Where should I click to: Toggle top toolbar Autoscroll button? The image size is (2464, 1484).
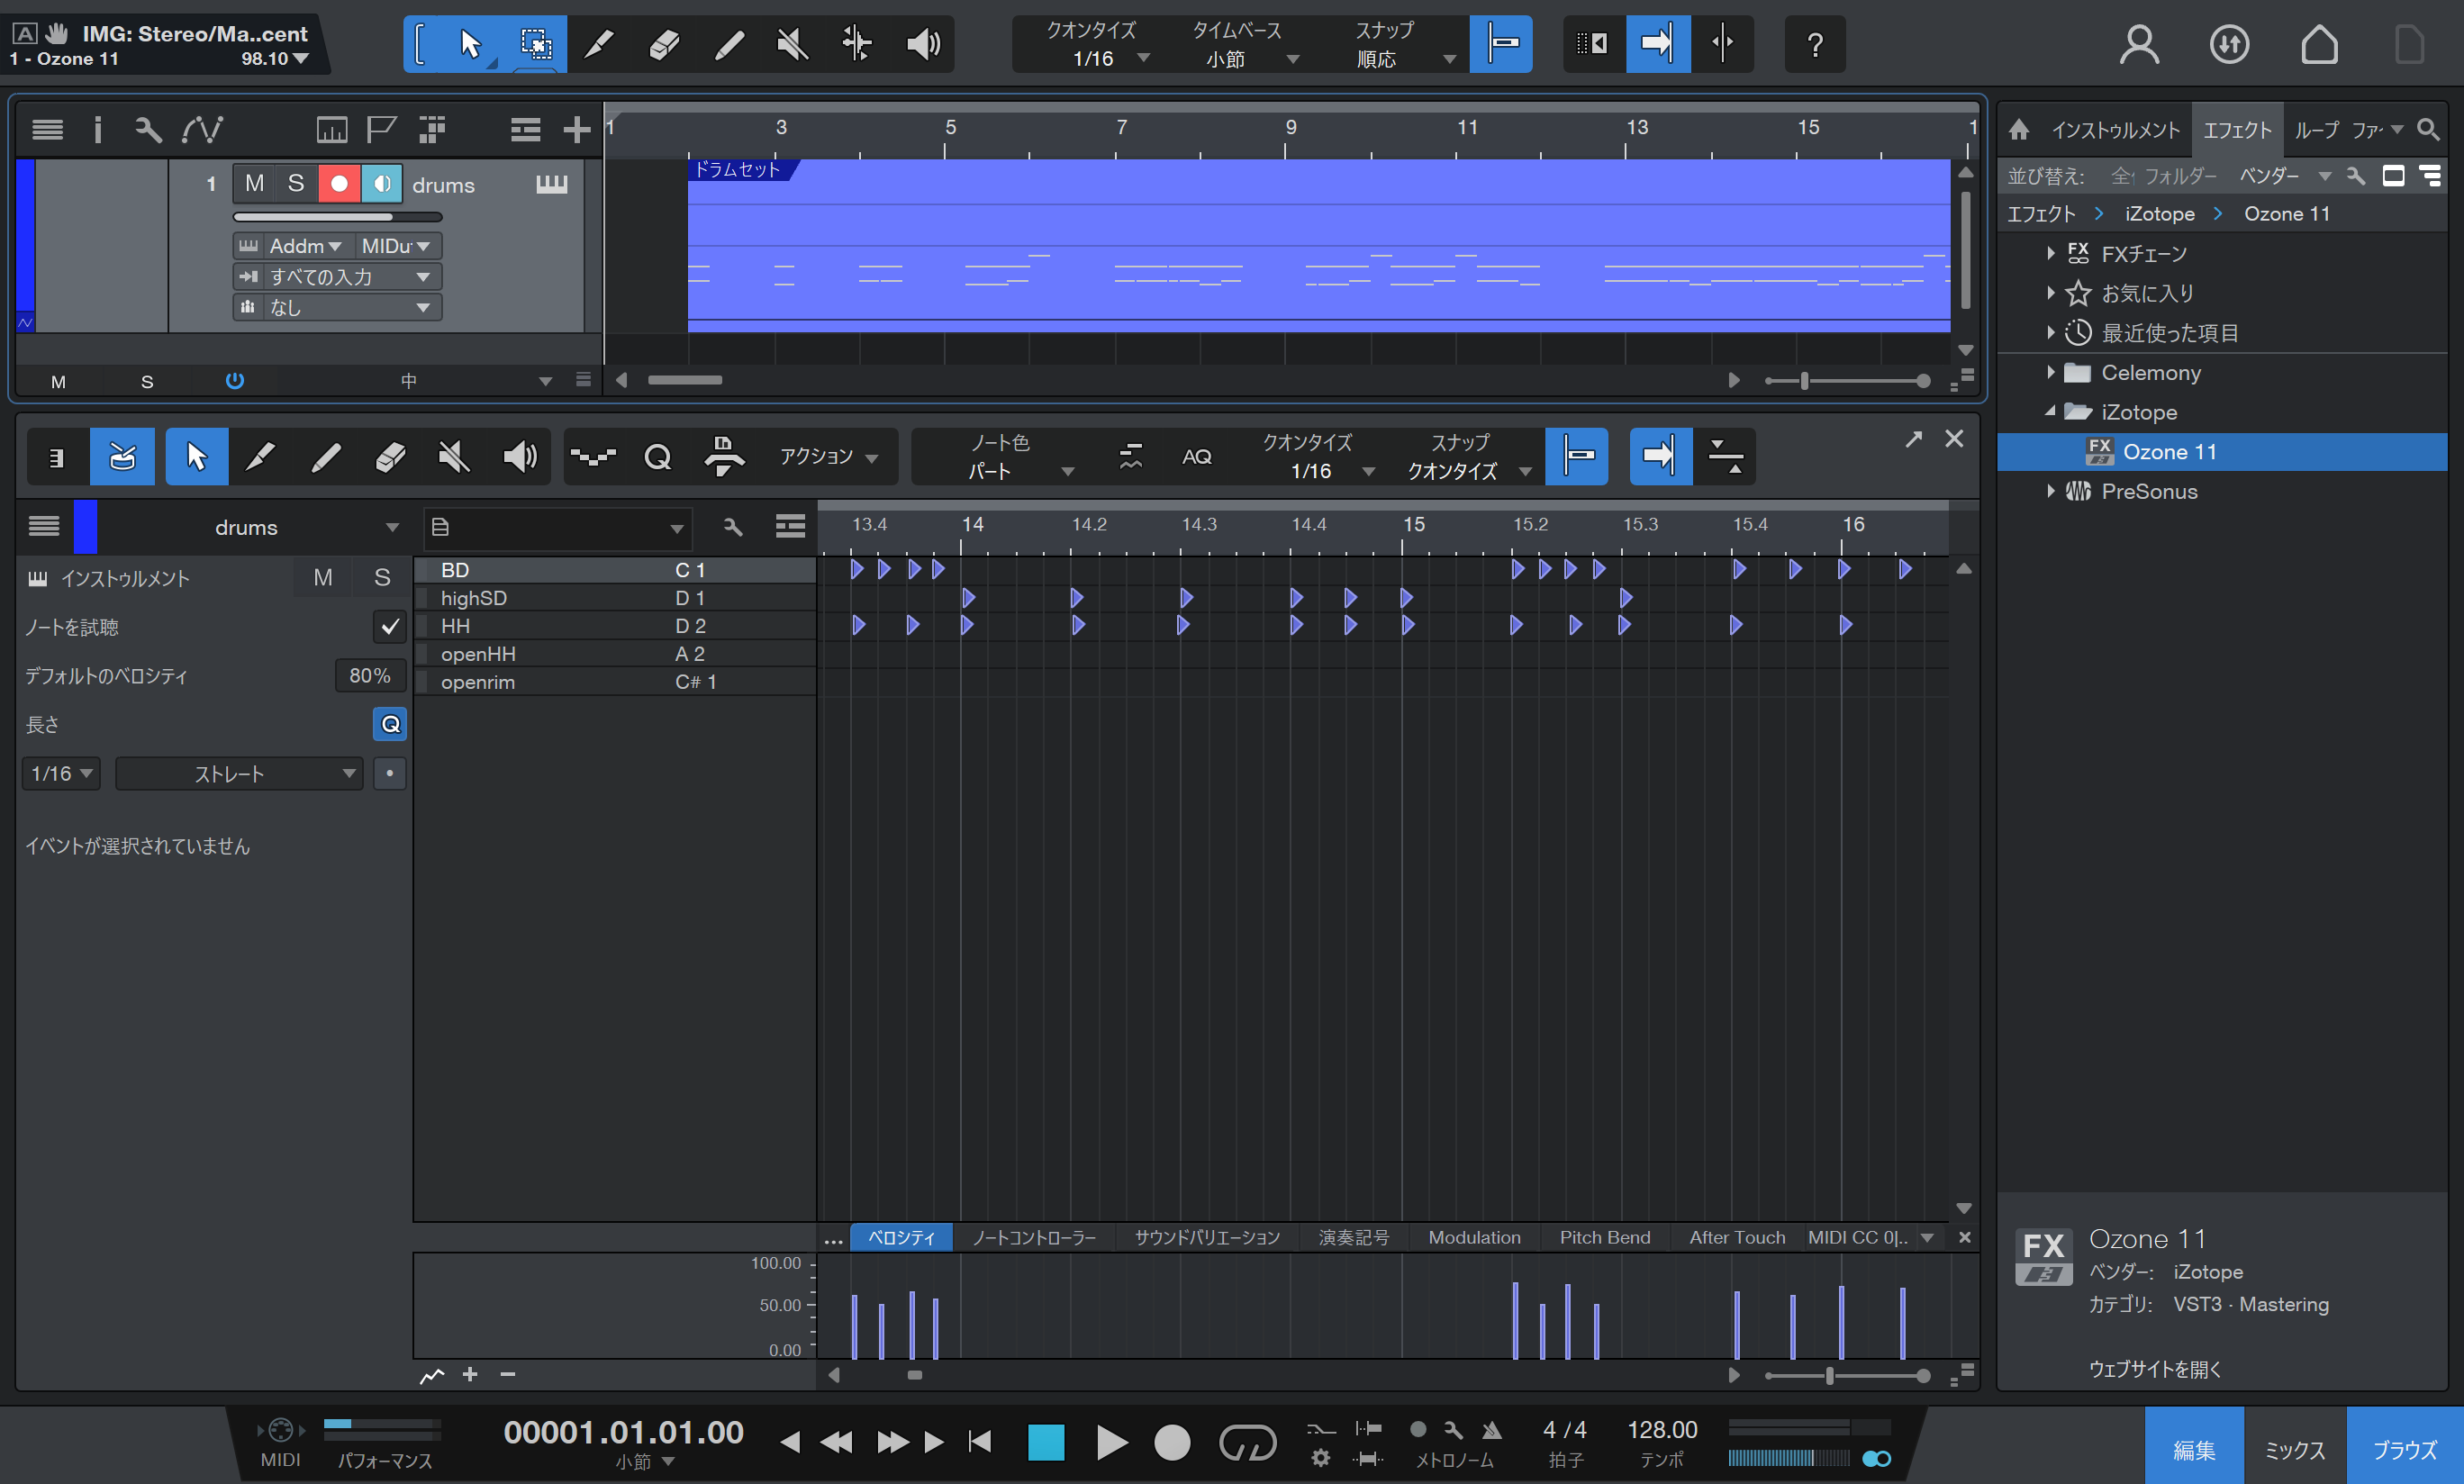[x=1657, y=44]
